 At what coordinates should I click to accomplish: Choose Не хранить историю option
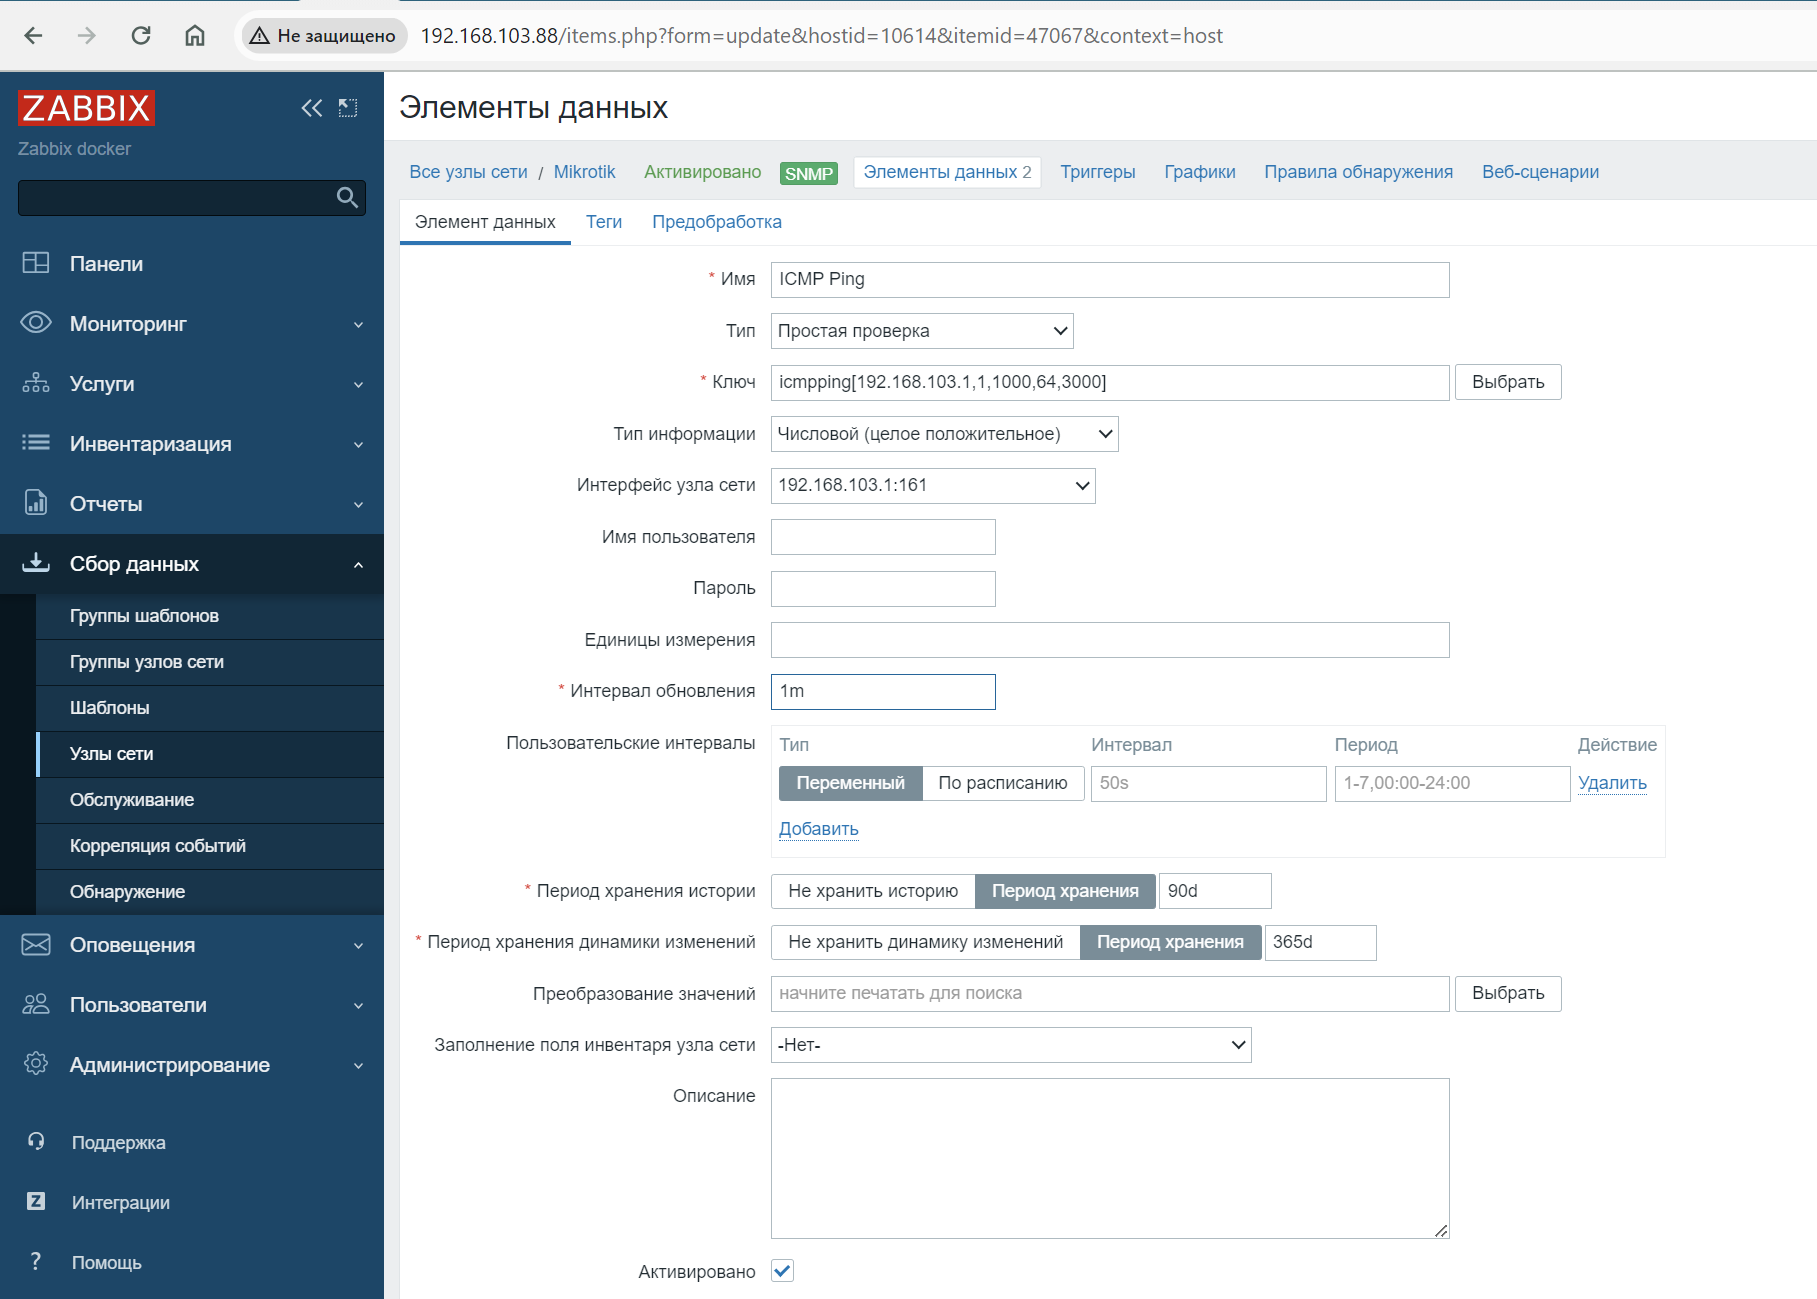872,891
